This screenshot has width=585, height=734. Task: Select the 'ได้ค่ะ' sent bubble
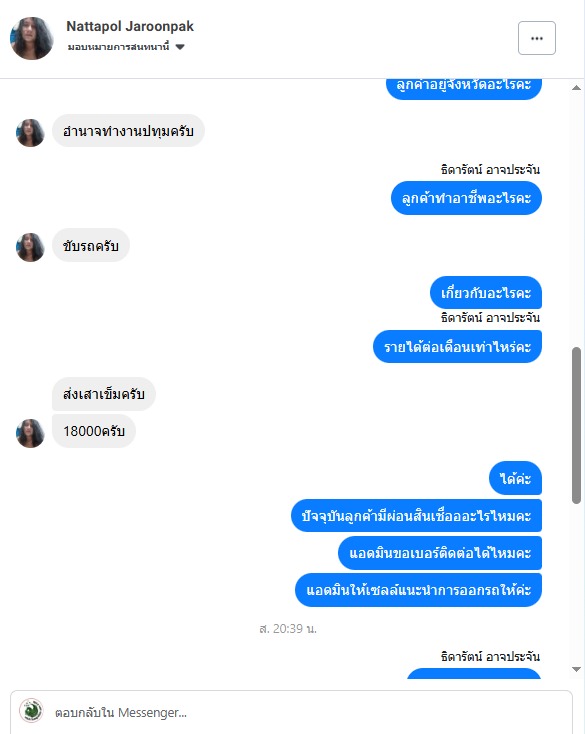coord(515,478)
